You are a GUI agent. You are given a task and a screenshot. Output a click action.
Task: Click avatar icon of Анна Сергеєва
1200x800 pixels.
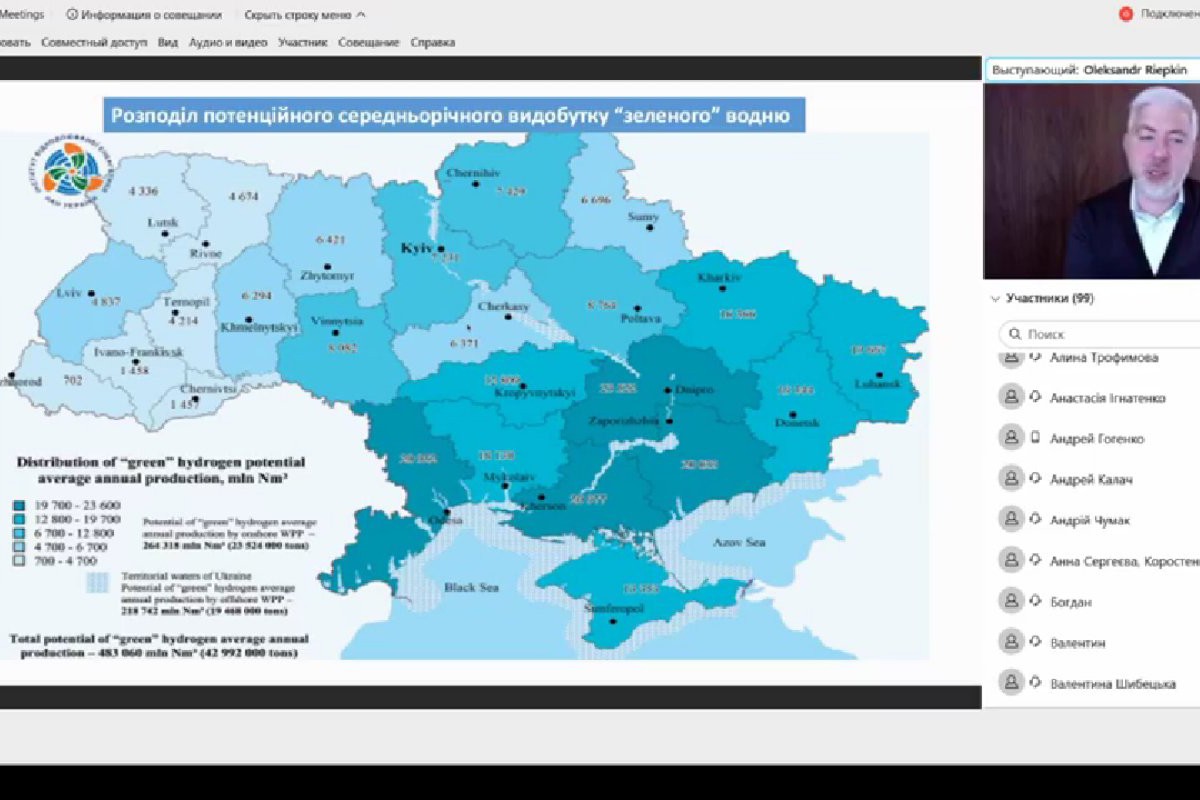pyautogui.click(x=1011, y=561)
